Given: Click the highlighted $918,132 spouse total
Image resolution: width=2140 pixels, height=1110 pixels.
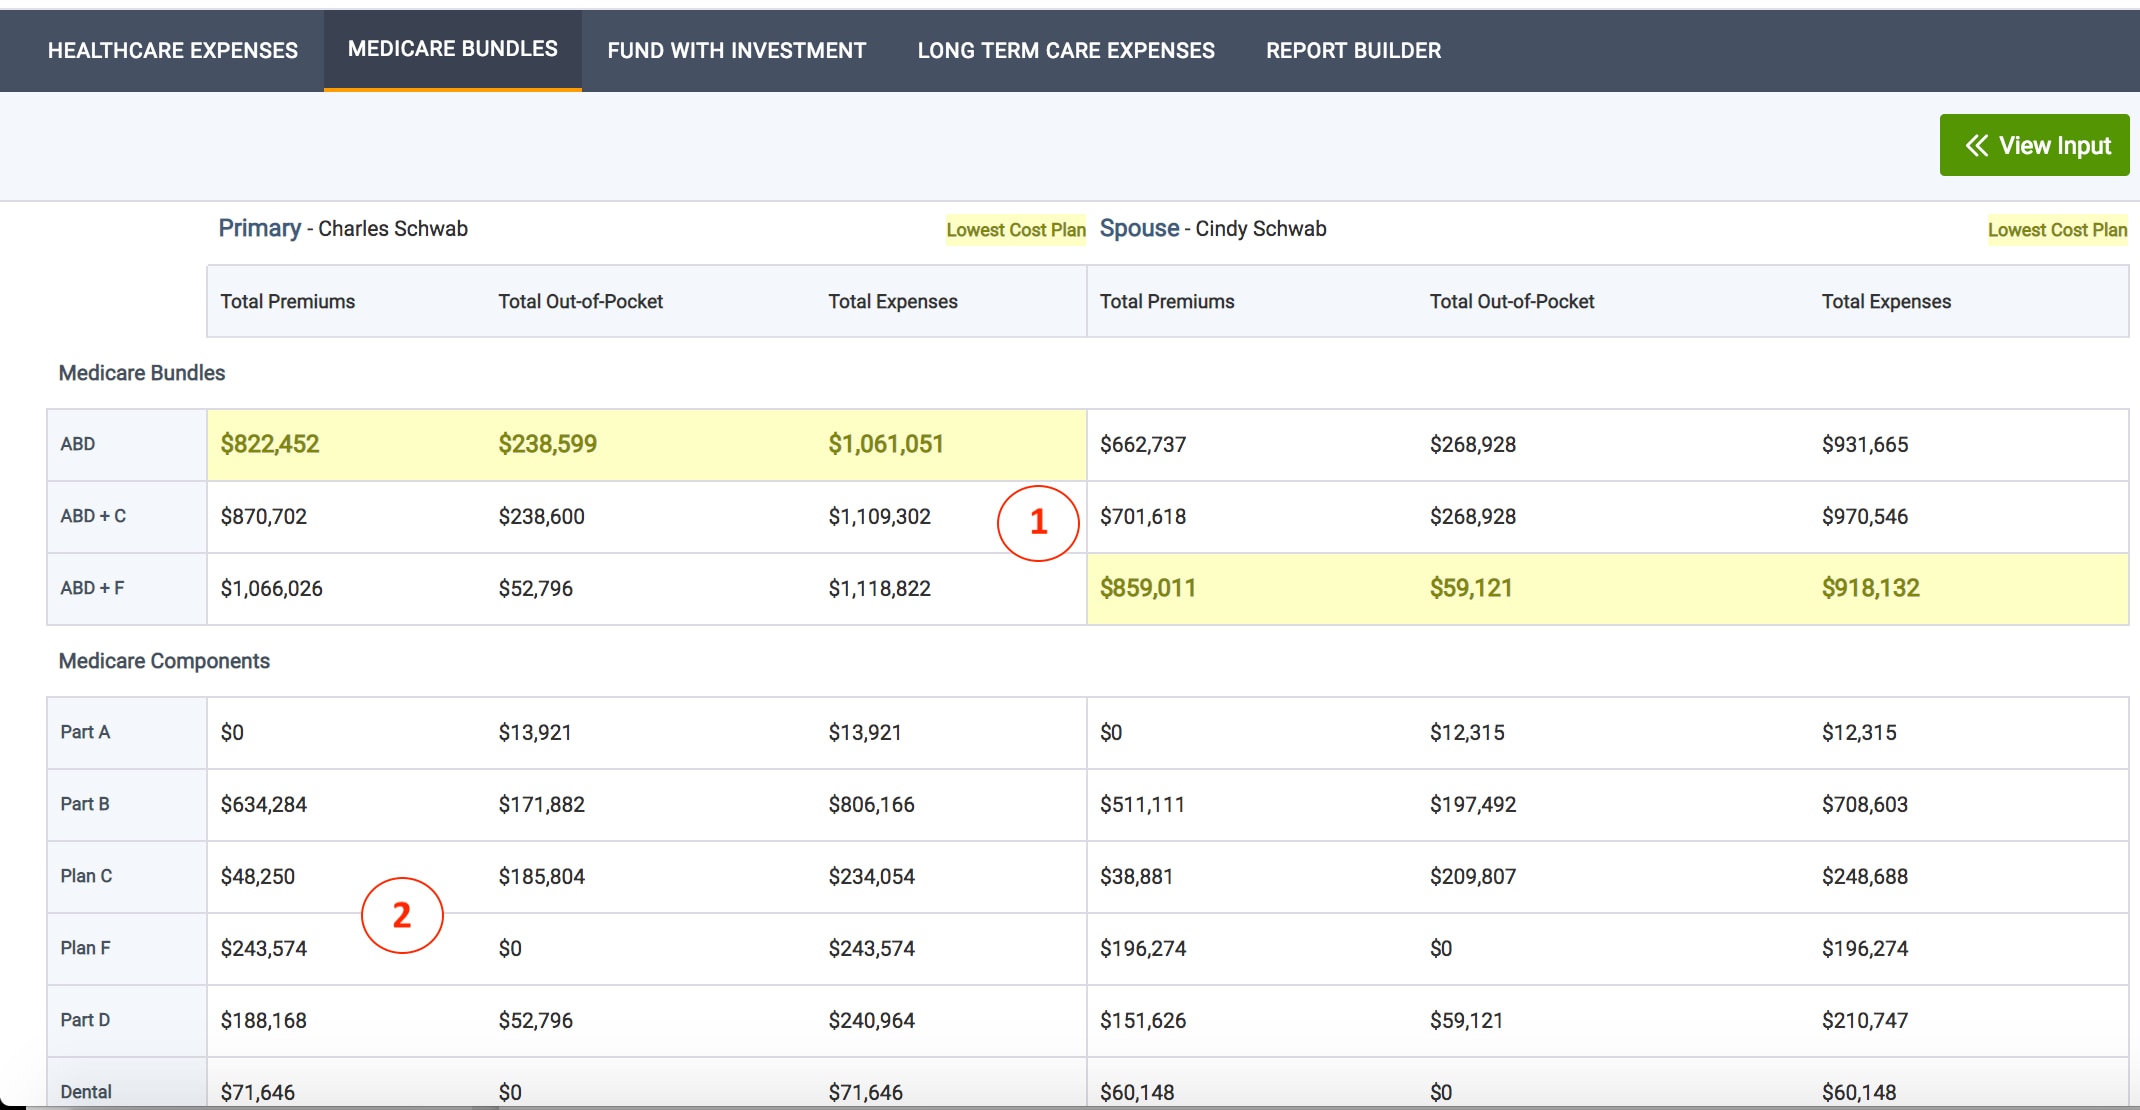Looking at the screenshot, I should click(x=1871, y=588).
